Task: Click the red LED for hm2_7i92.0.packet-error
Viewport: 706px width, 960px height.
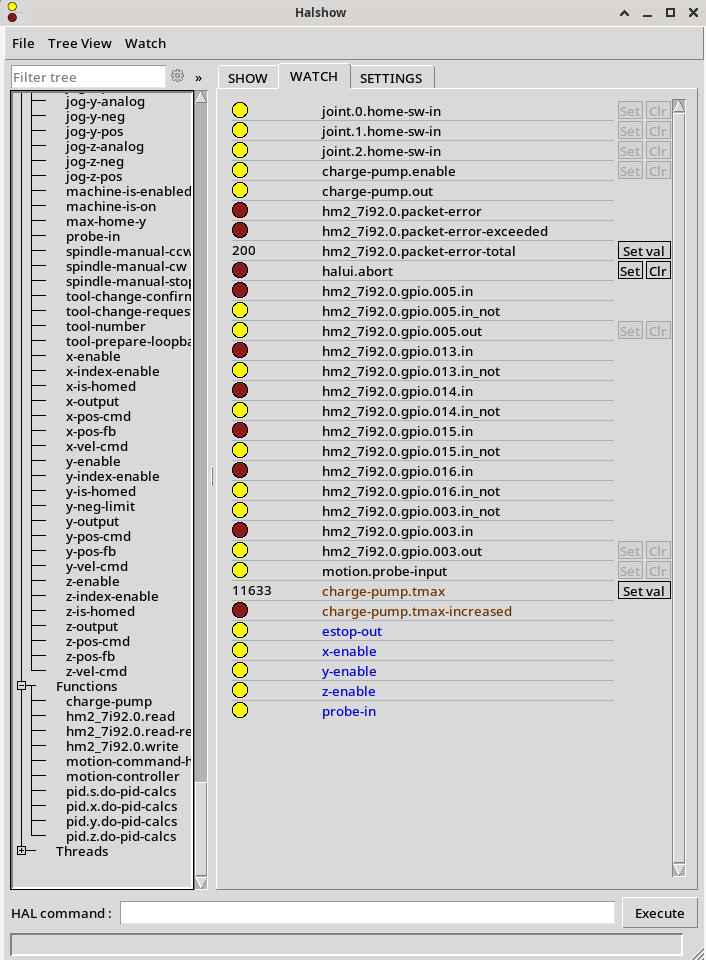Action: tap(240, 211)
